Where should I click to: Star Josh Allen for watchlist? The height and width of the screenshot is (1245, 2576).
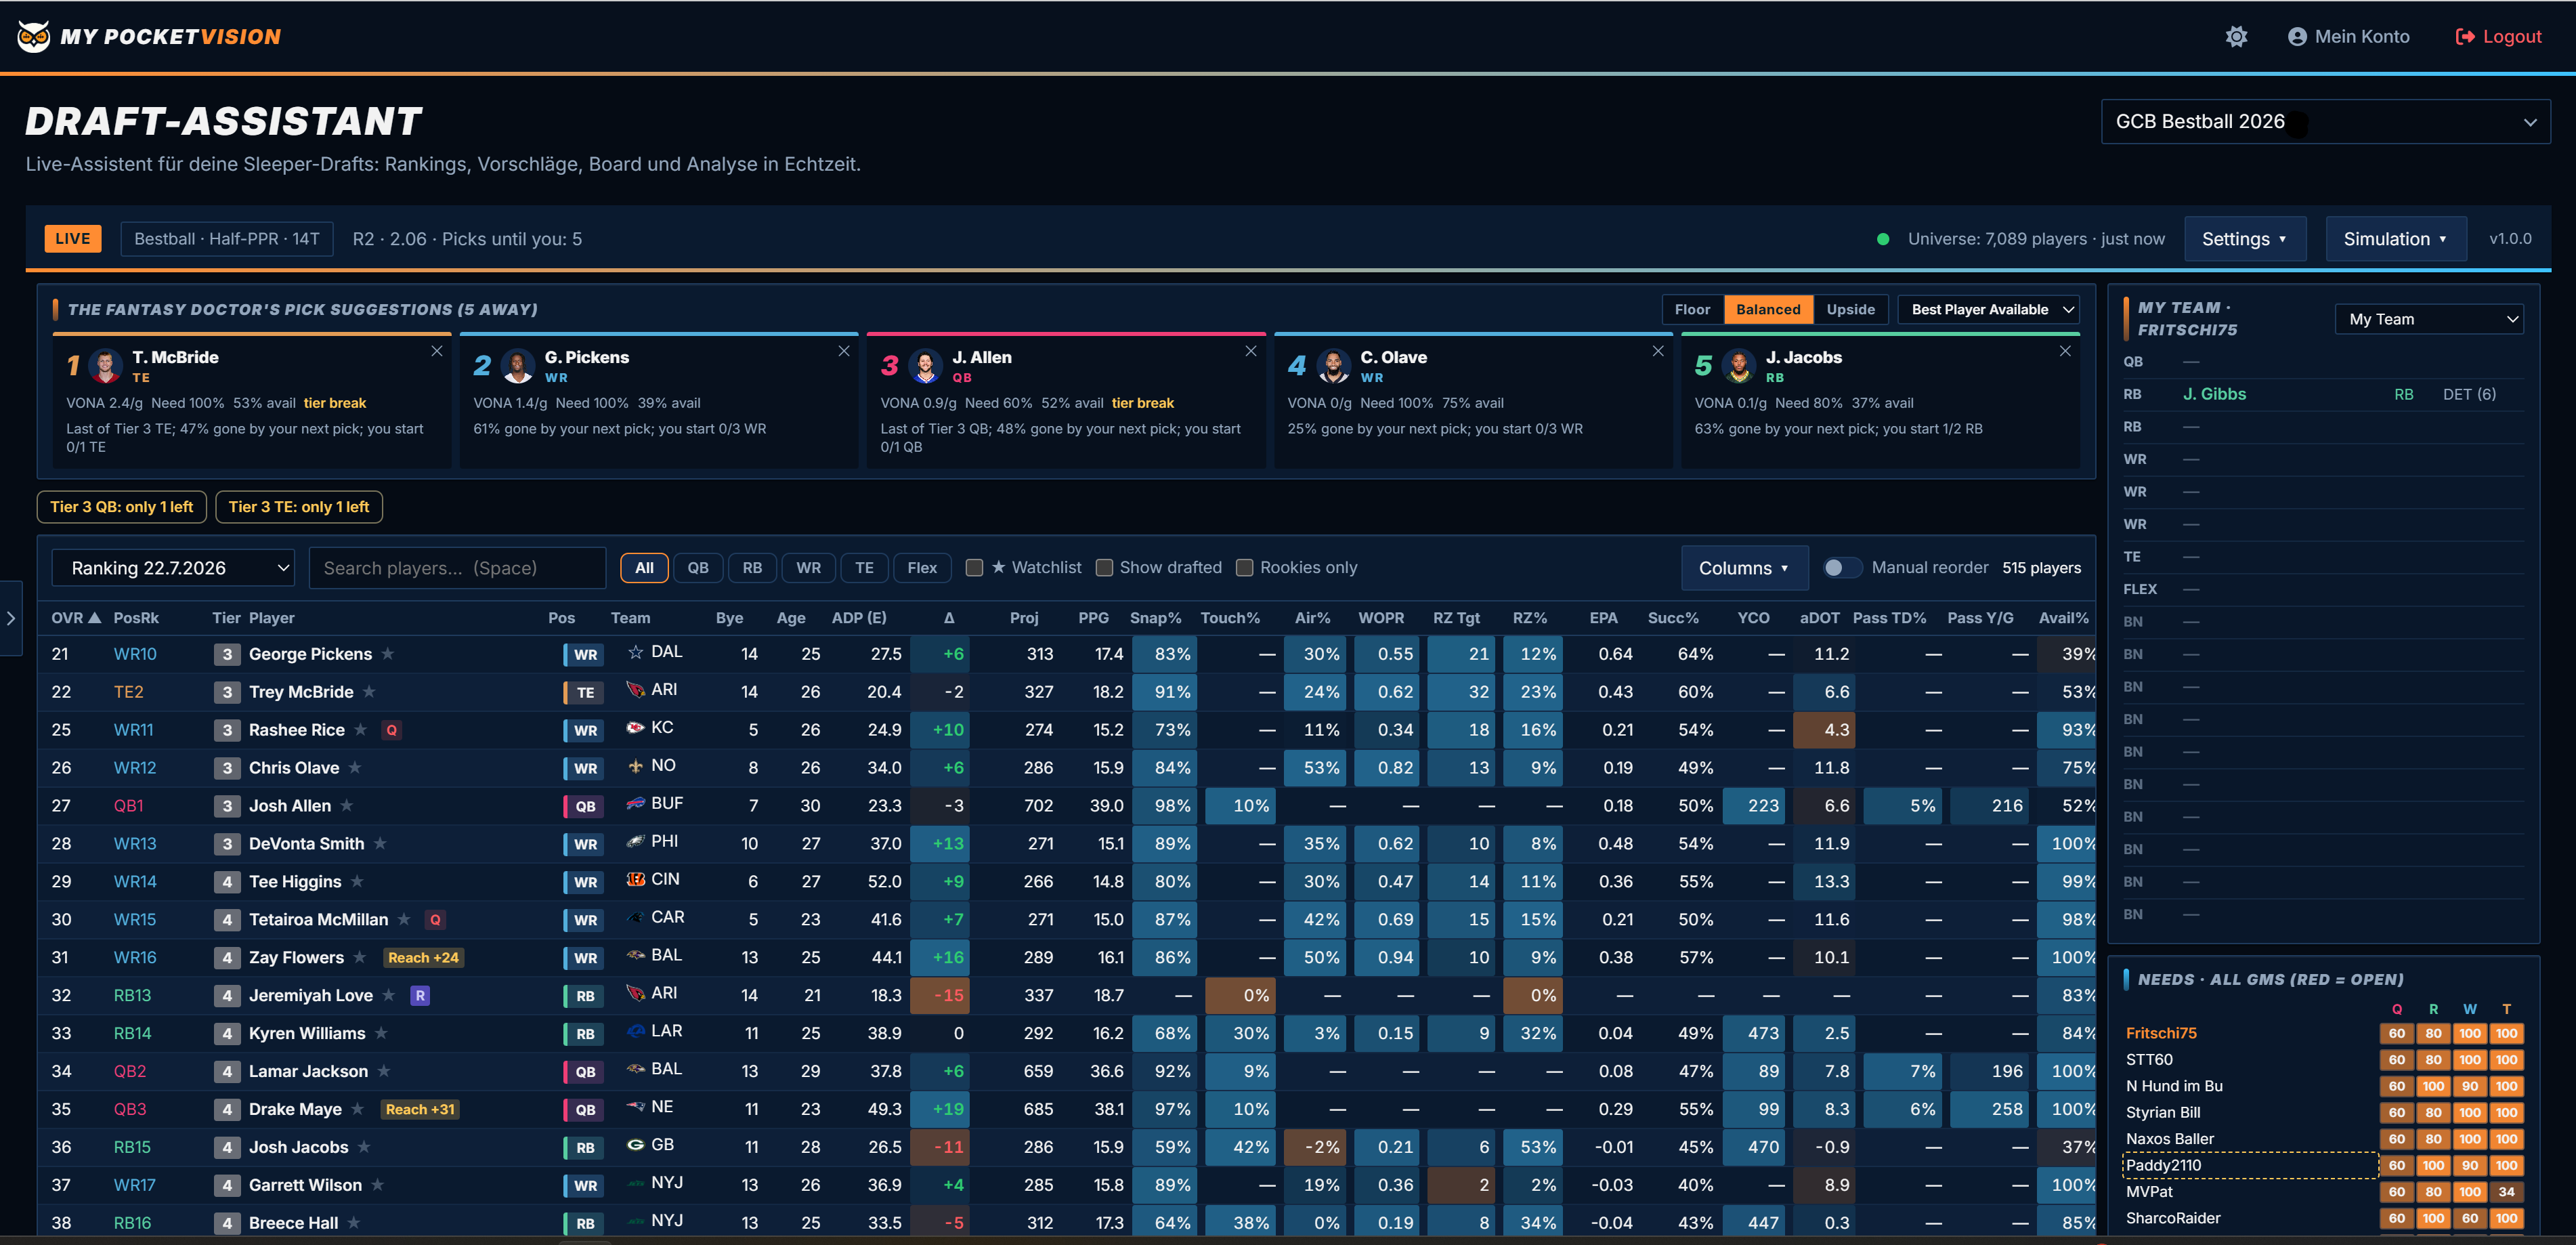tap(347, 805)
